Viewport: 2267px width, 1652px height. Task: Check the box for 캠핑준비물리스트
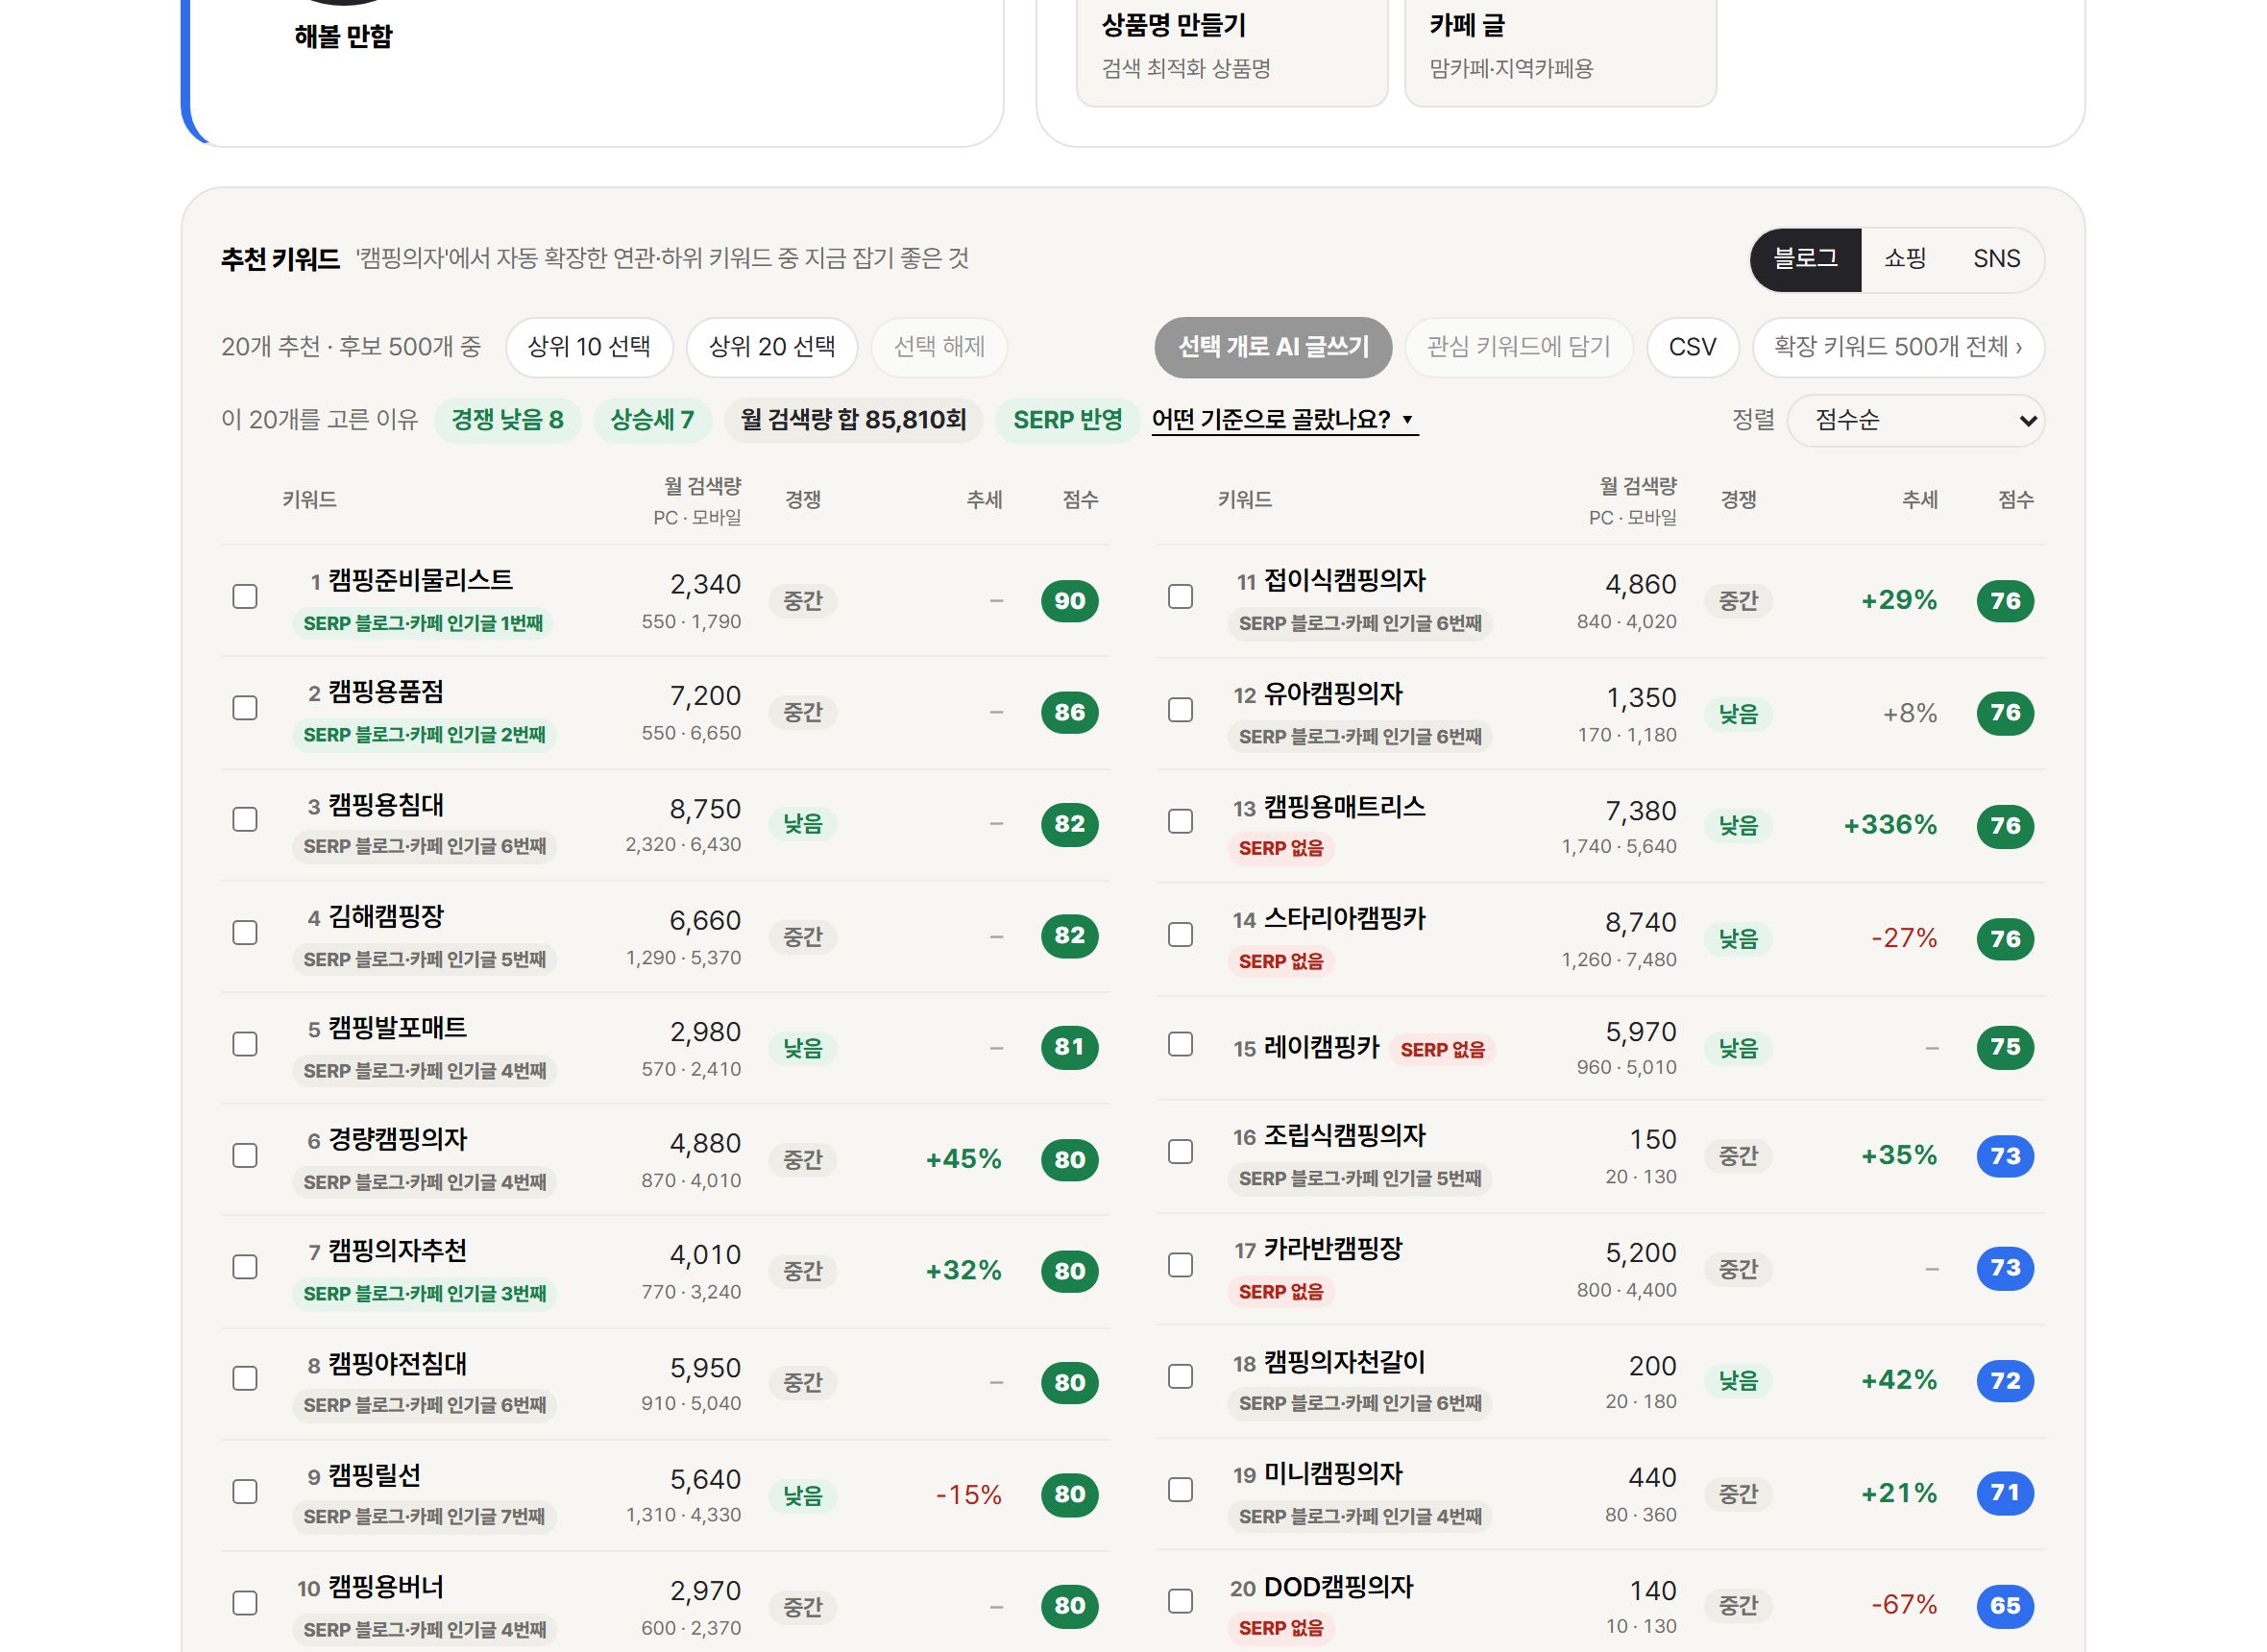click(x=245, y=597)
